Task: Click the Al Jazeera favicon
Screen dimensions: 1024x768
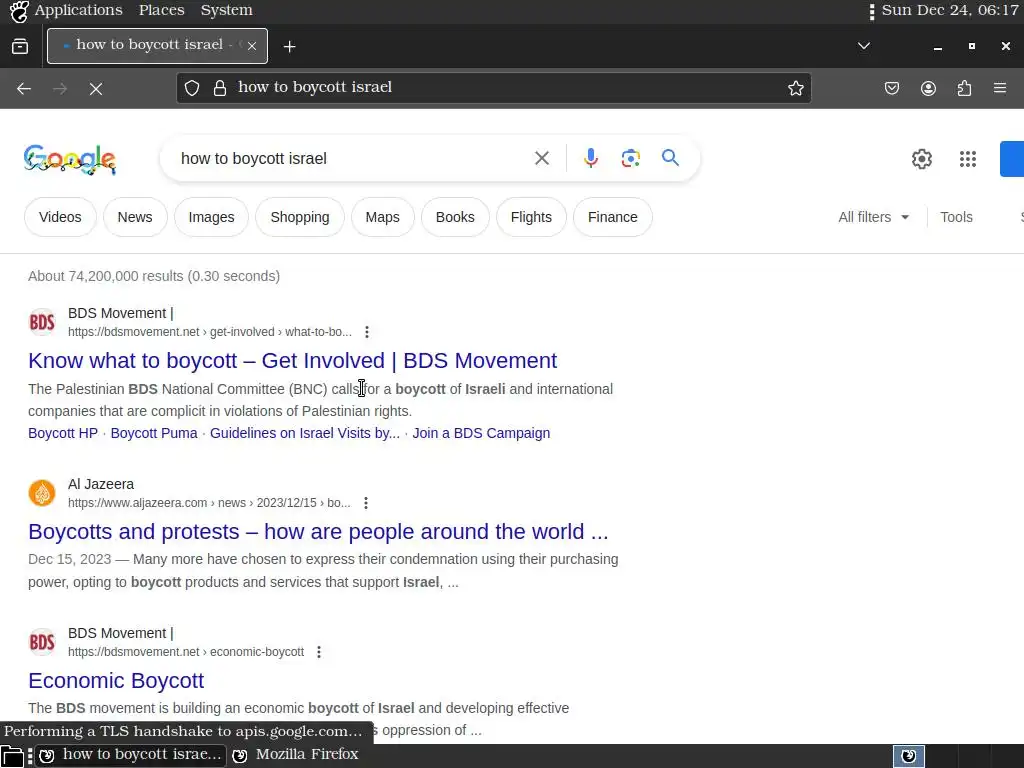Action: point(42,493)
